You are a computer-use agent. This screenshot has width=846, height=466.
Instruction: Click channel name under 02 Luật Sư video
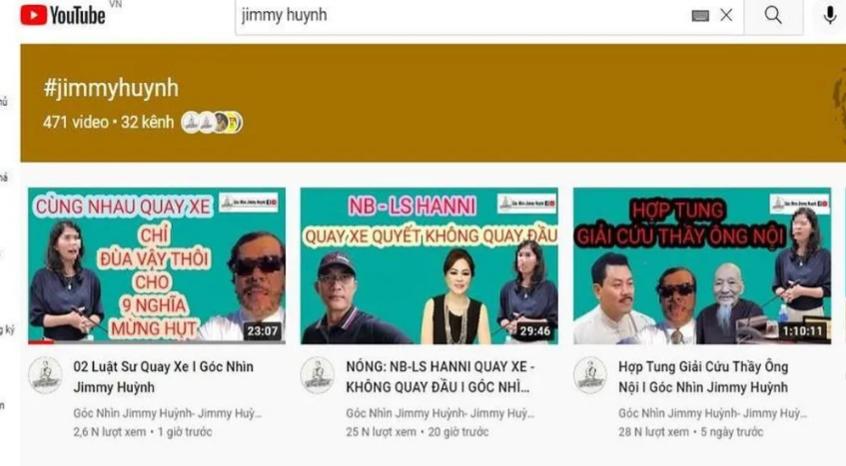tap(164, 412)
